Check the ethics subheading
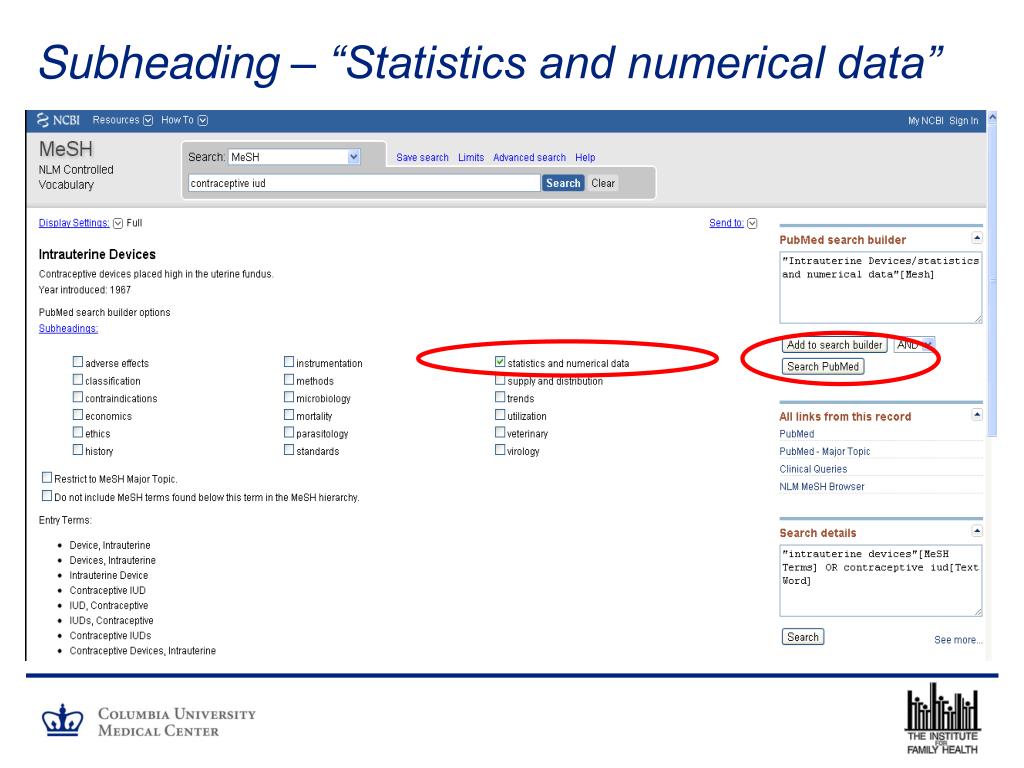The image size is (1024, 768). click(x=78, y=432)
